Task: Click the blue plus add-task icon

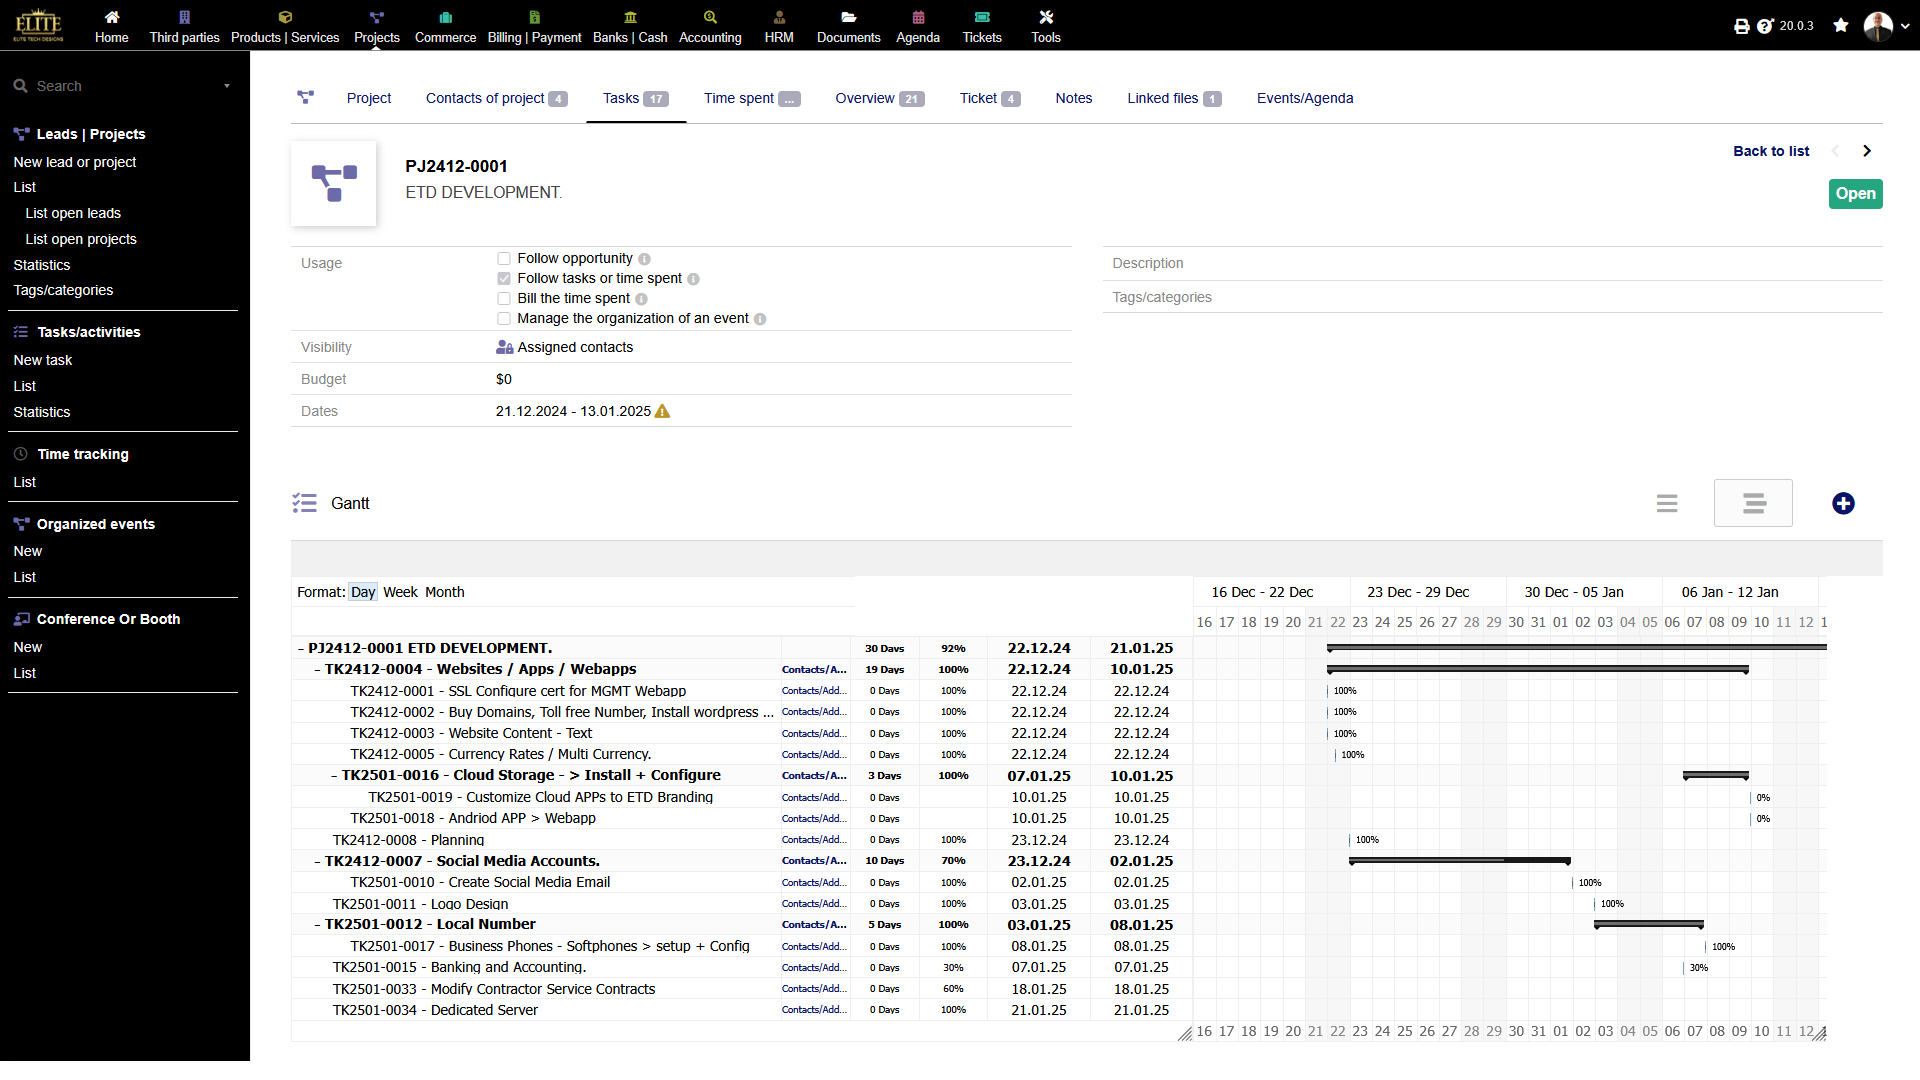Action: (x=1842, y=503)
